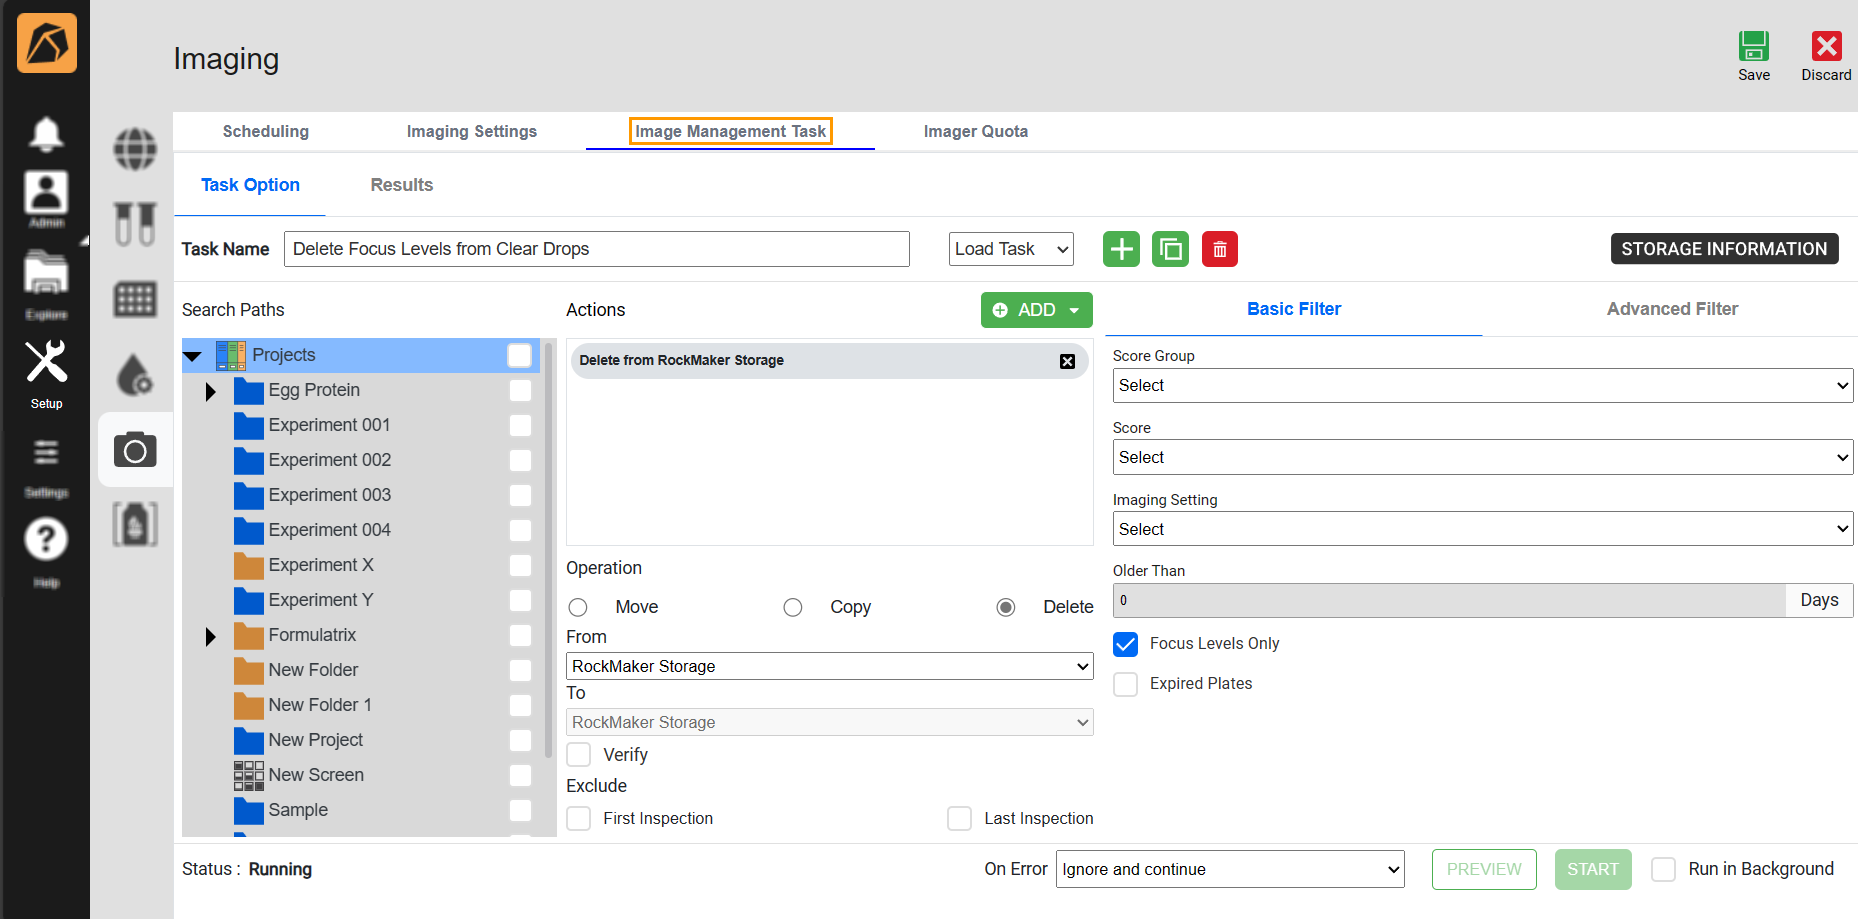Open the camera Imaging icon in sidebar

[135, 451]
